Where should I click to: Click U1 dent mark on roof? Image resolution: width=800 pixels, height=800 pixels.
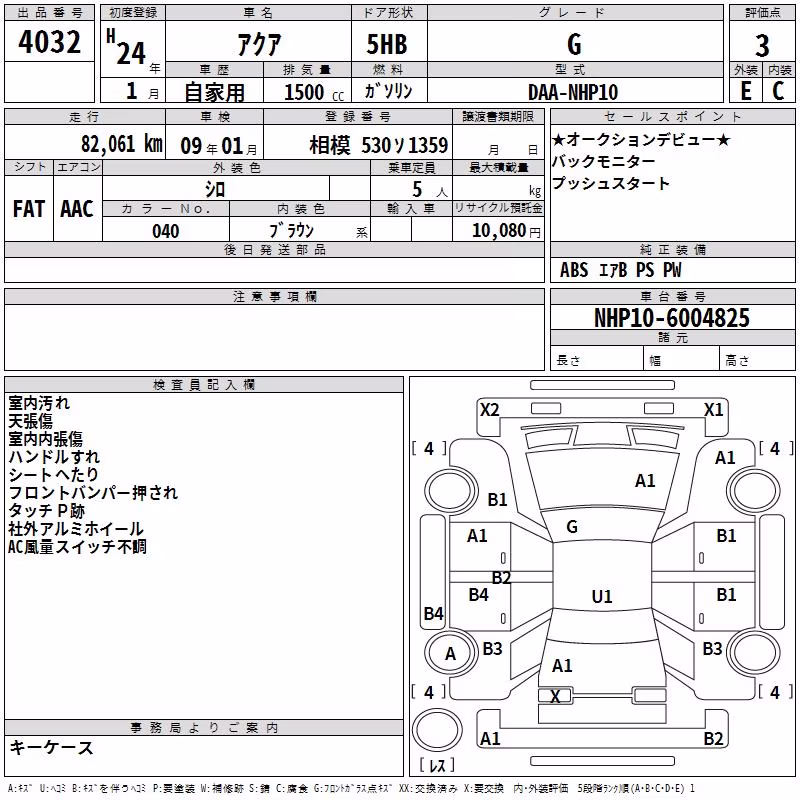click(602, 596)
